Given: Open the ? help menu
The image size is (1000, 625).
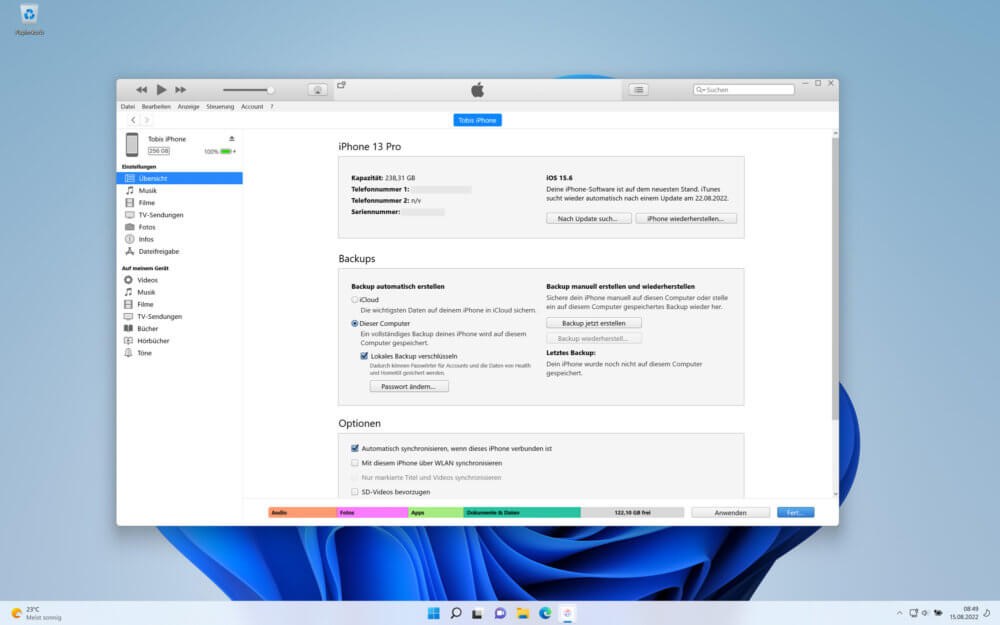Looking at the screenshot, I should [272, 107].
